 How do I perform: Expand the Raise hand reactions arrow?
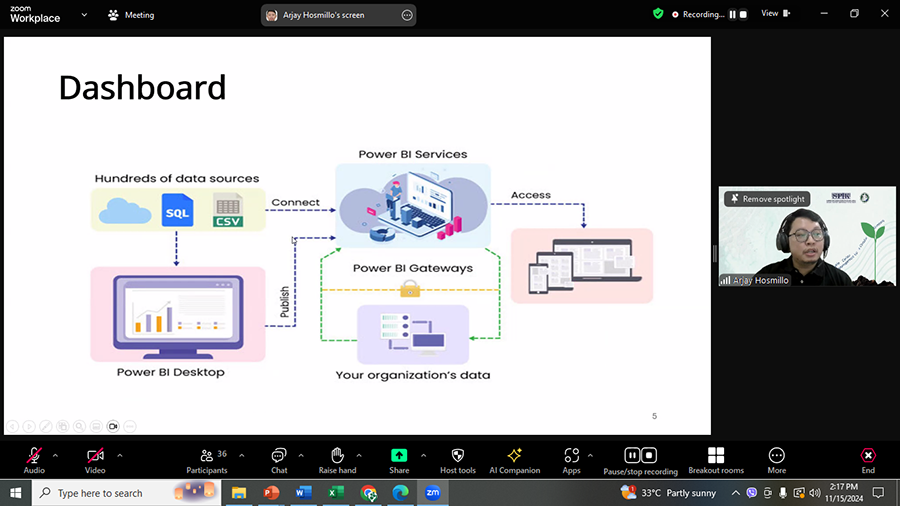(359, 456)
